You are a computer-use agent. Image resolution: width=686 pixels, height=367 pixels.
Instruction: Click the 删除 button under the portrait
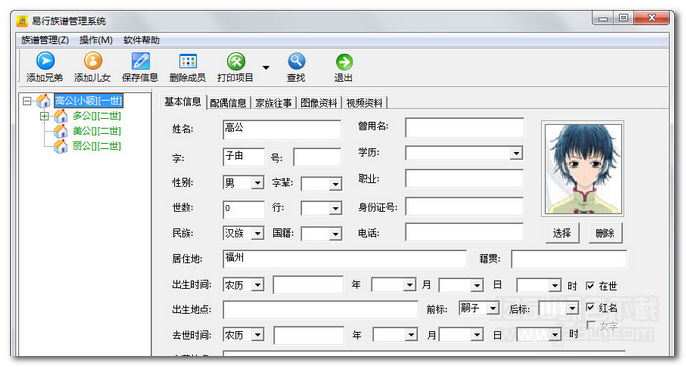[x=605, y=233]
